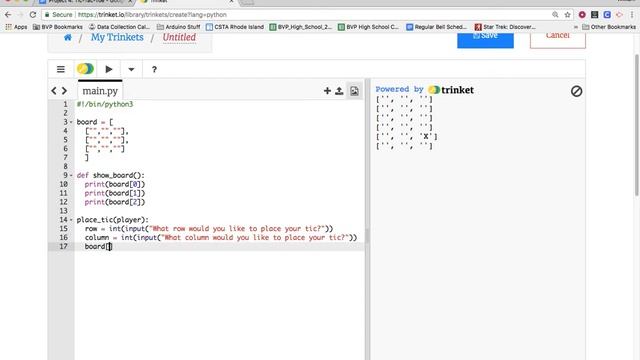Click the red circular extension icon
Screen dimensions: 640x360
point(582,15)
